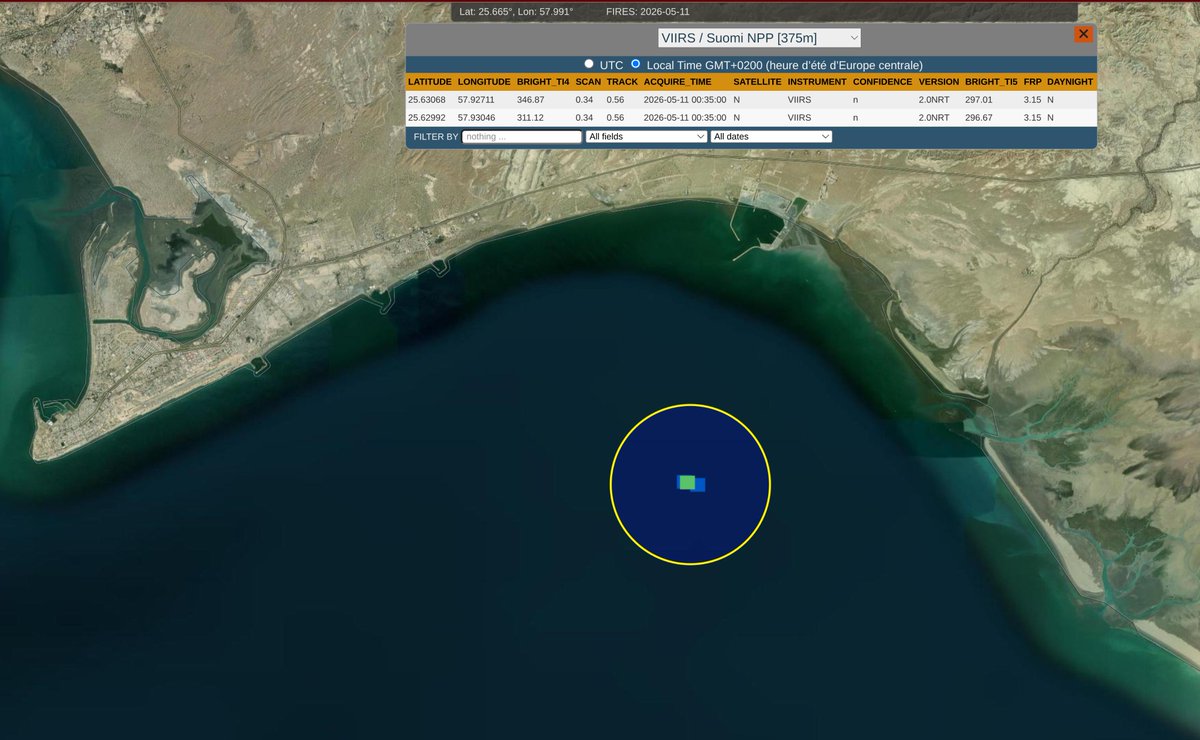This screenshot has height=740, width=1200.
Task: Click the blue fire detection square on map
Action: [x=700, y=485]
